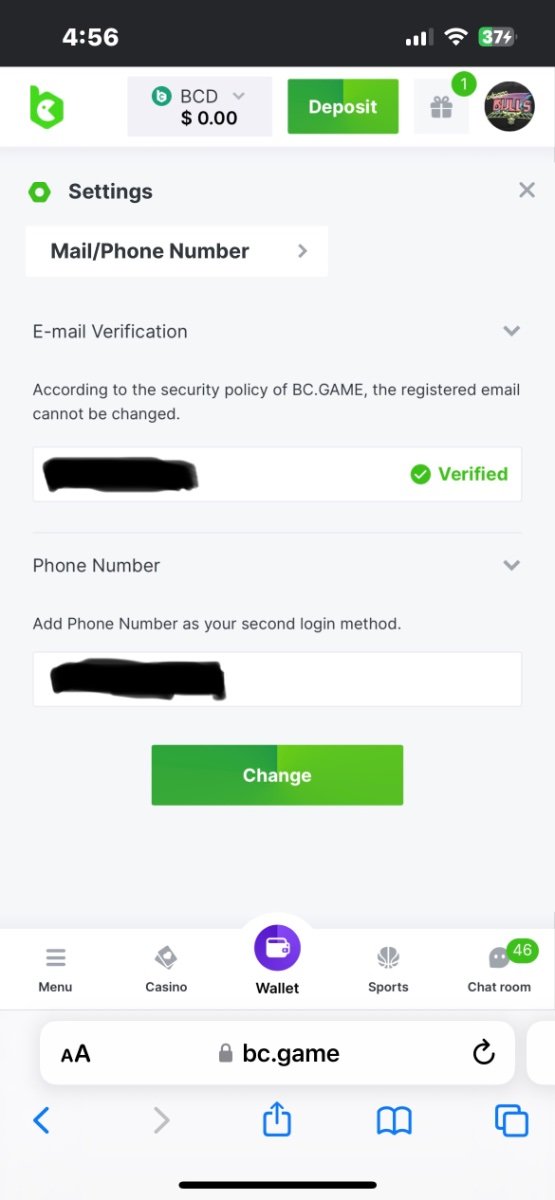This screenshot has width=555, height=1200.
Task: Tap the phone number input field
Action: [x=277, y=679]
